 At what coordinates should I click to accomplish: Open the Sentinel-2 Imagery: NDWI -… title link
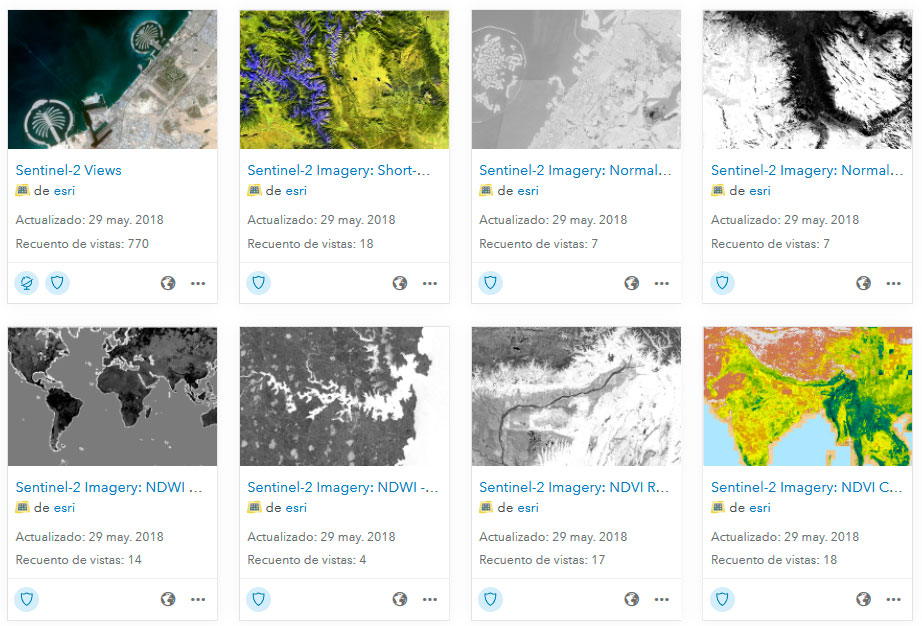343,487
